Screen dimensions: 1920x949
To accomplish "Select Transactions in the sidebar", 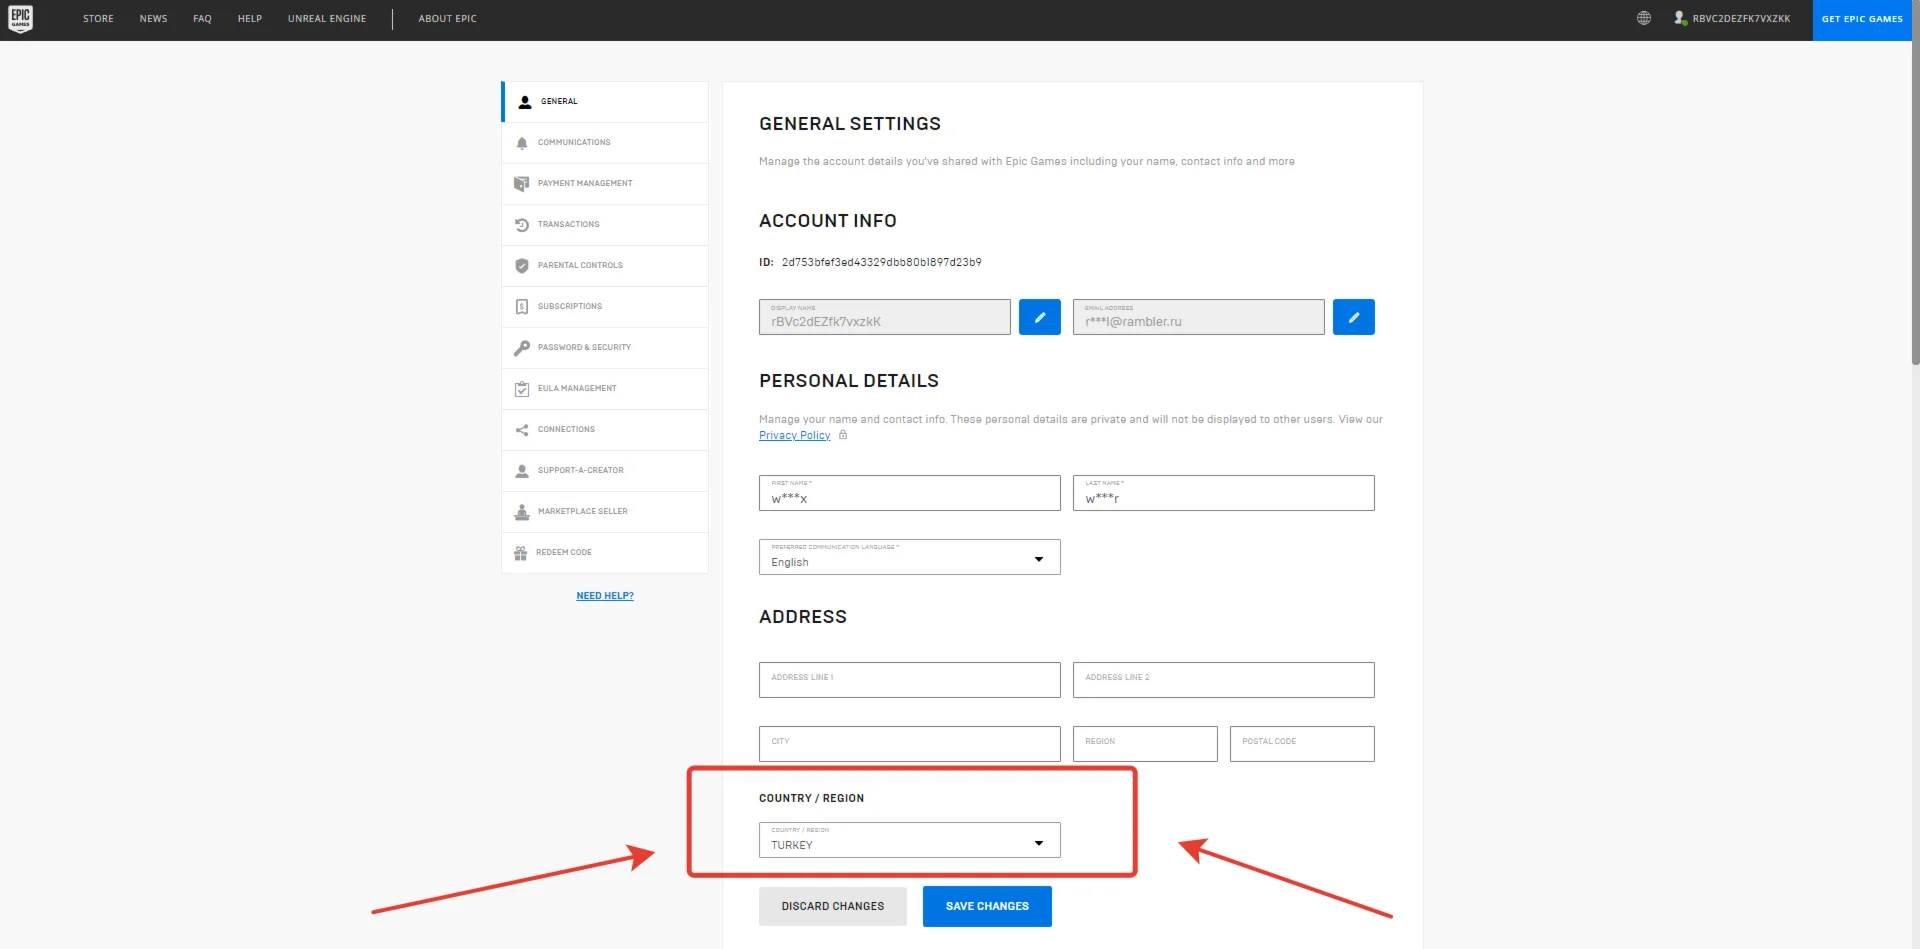I will coord(568,225).
